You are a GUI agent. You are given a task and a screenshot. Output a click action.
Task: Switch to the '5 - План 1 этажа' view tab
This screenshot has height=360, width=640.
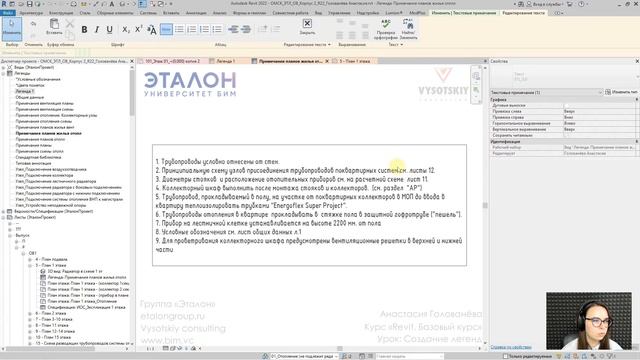pos(354,61)
